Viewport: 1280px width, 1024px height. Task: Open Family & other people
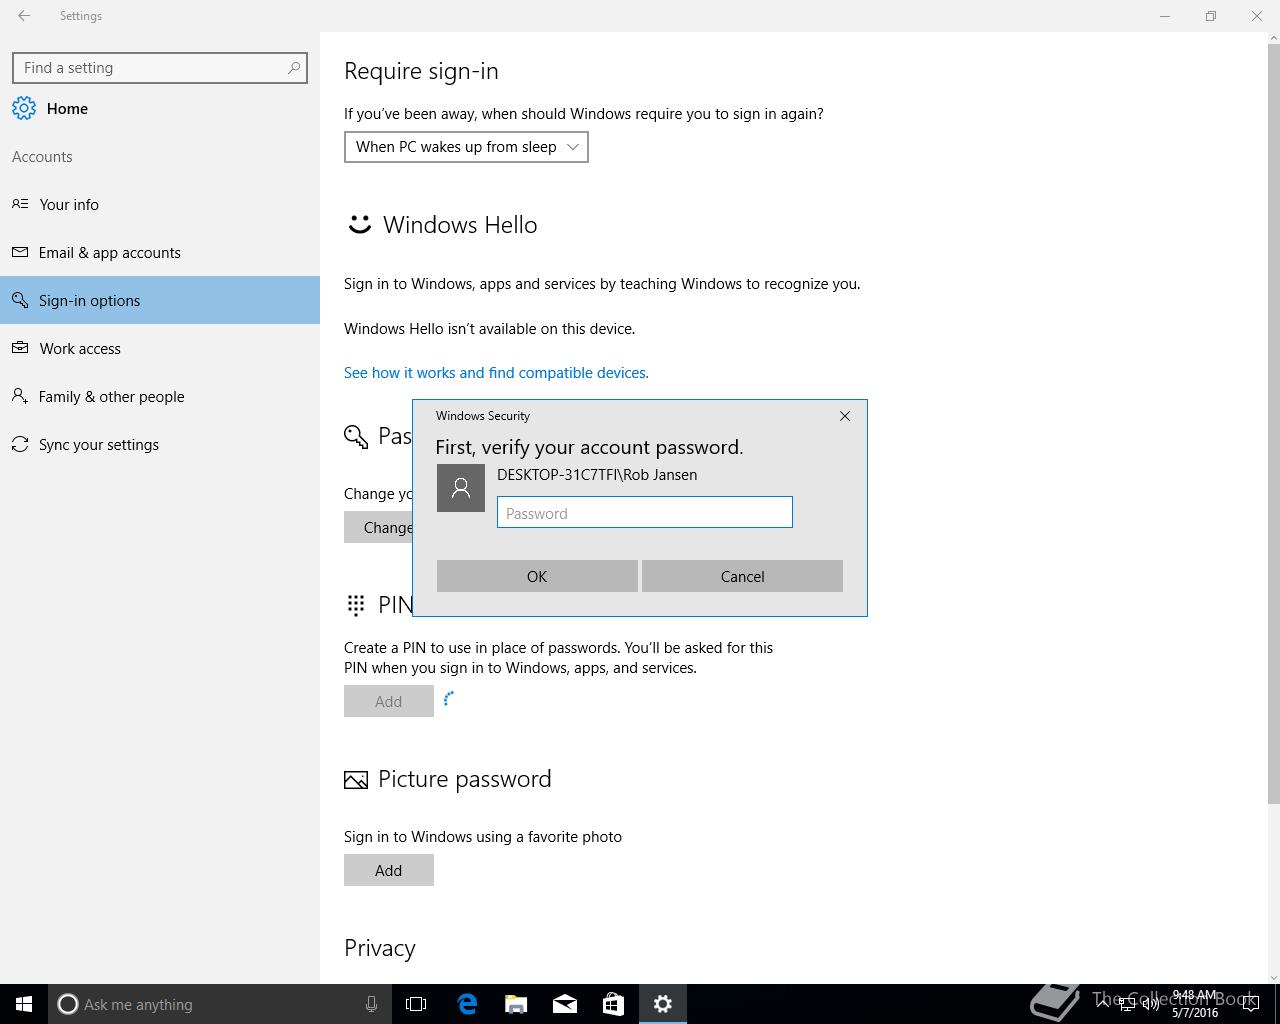[160, 396]
